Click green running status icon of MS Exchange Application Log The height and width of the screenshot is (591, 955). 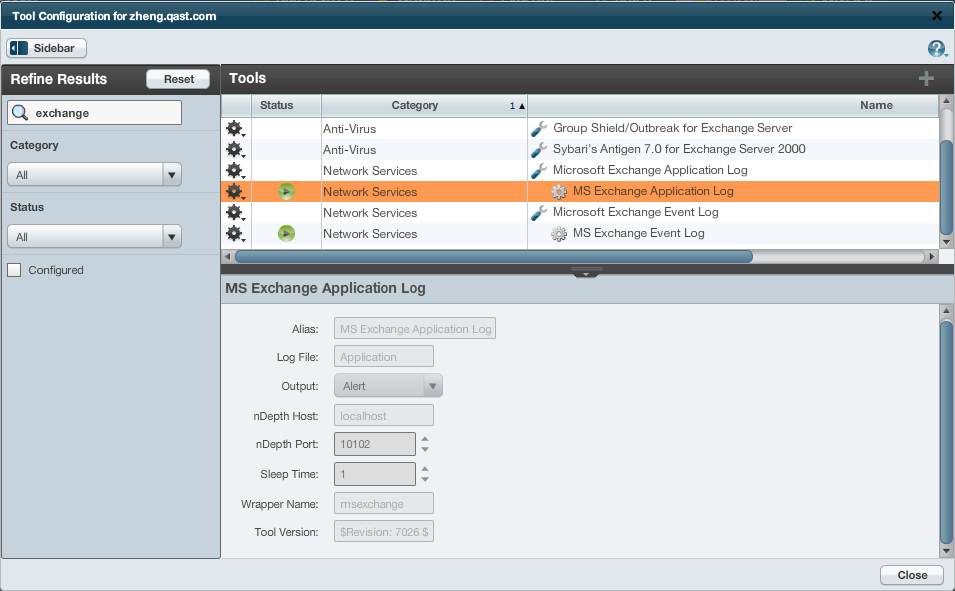pyautogui.click(x=286, y=192)
